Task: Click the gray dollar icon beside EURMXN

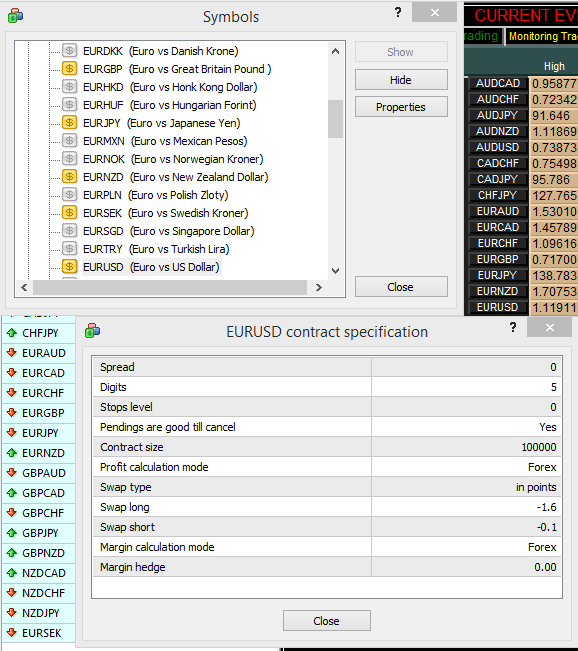Action: coord(69,141)
